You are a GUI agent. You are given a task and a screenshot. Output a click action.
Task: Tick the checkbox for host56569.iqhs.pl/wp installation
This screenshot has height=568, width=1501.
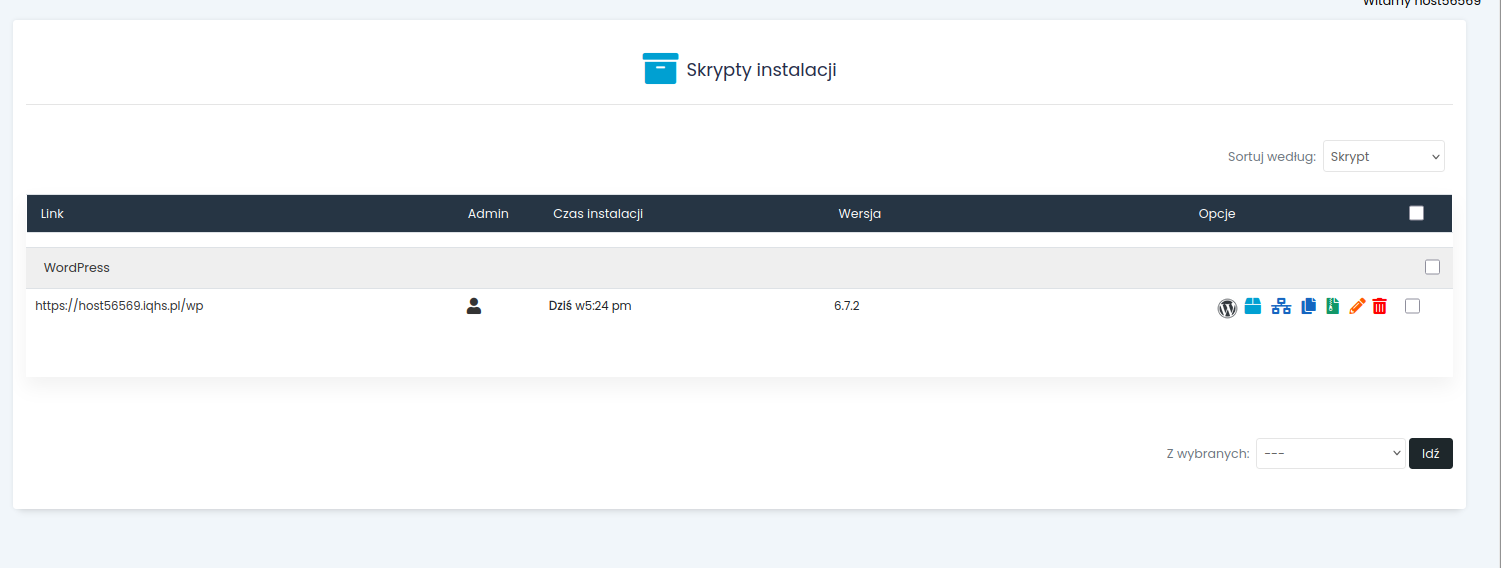pos(1412,306)
